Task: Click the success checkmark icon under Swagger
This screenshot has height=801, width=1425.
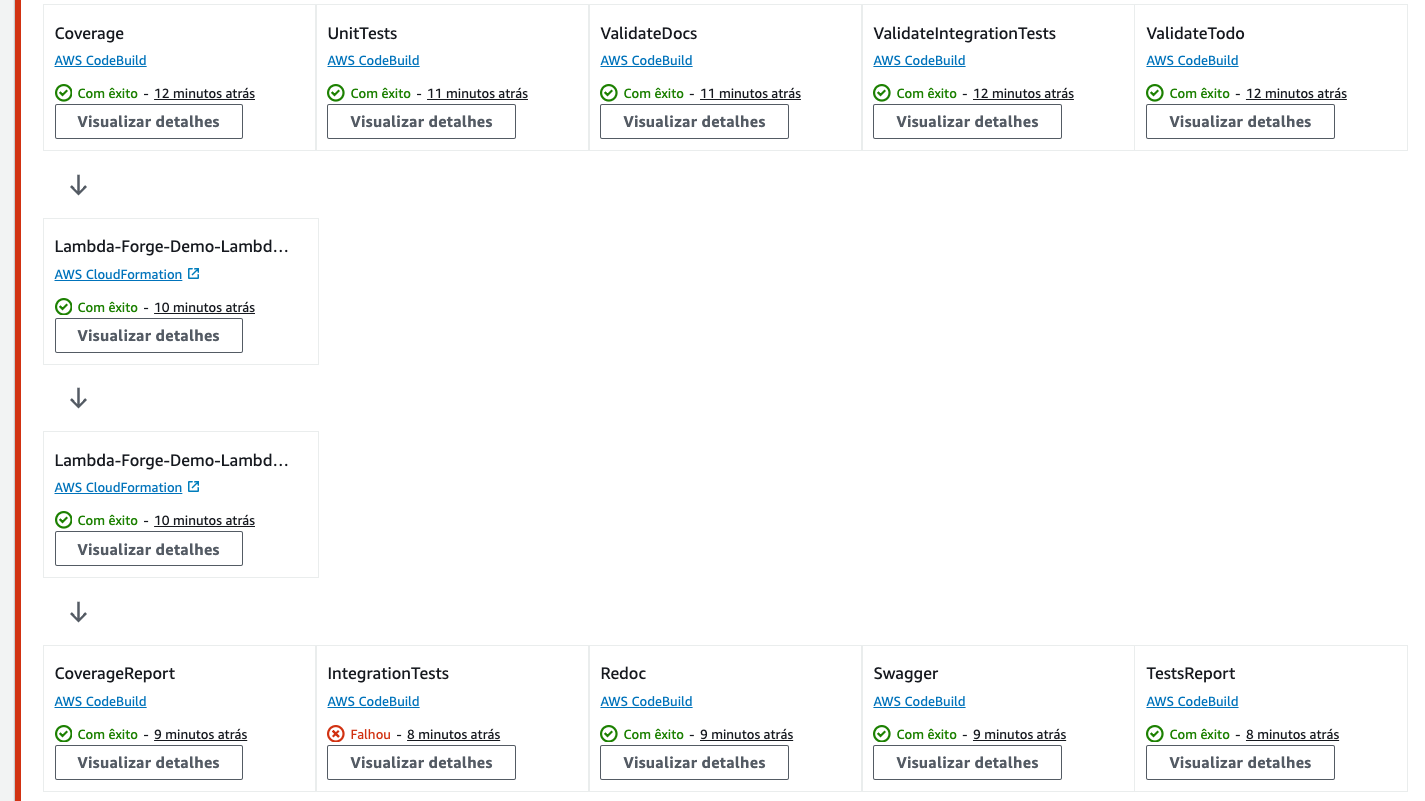Action: pyautogui.click(x=882, y=734)
